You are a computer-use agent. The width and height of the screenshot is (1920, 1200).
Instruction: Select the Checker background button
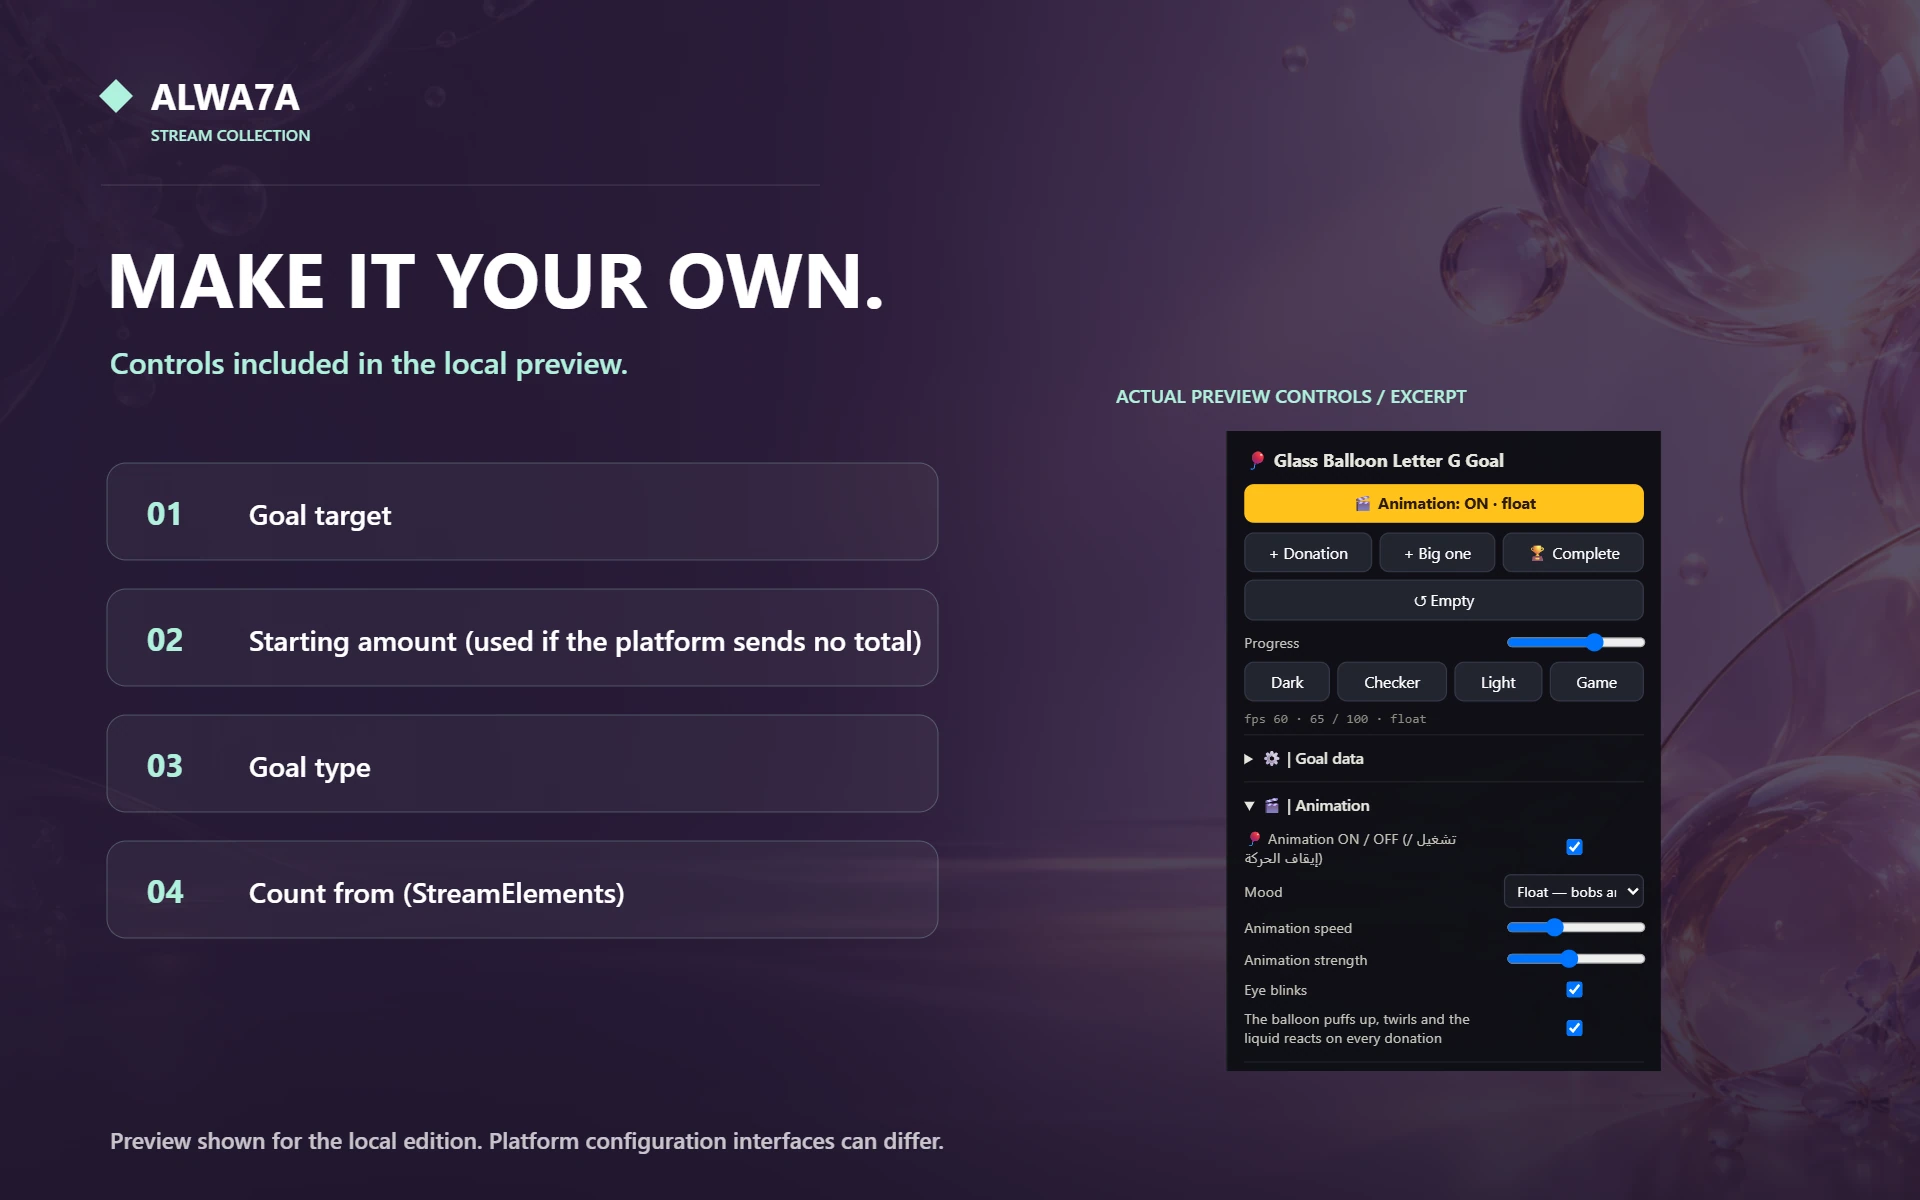1392,682
